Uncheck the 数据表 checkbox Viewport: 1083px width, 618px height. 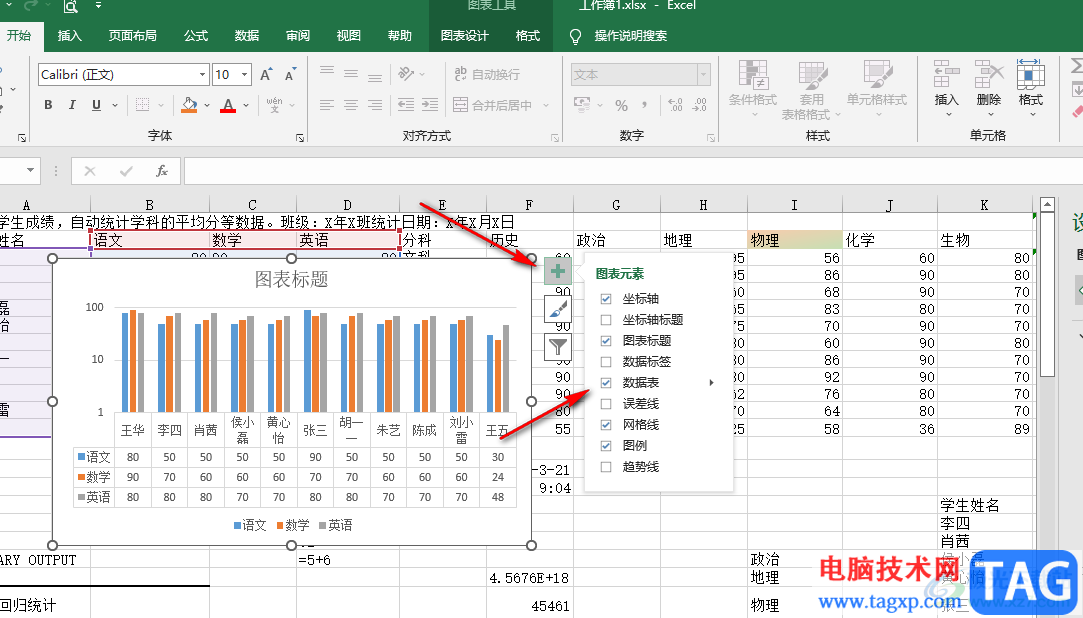pyautogui.click(x=606, y=383)
